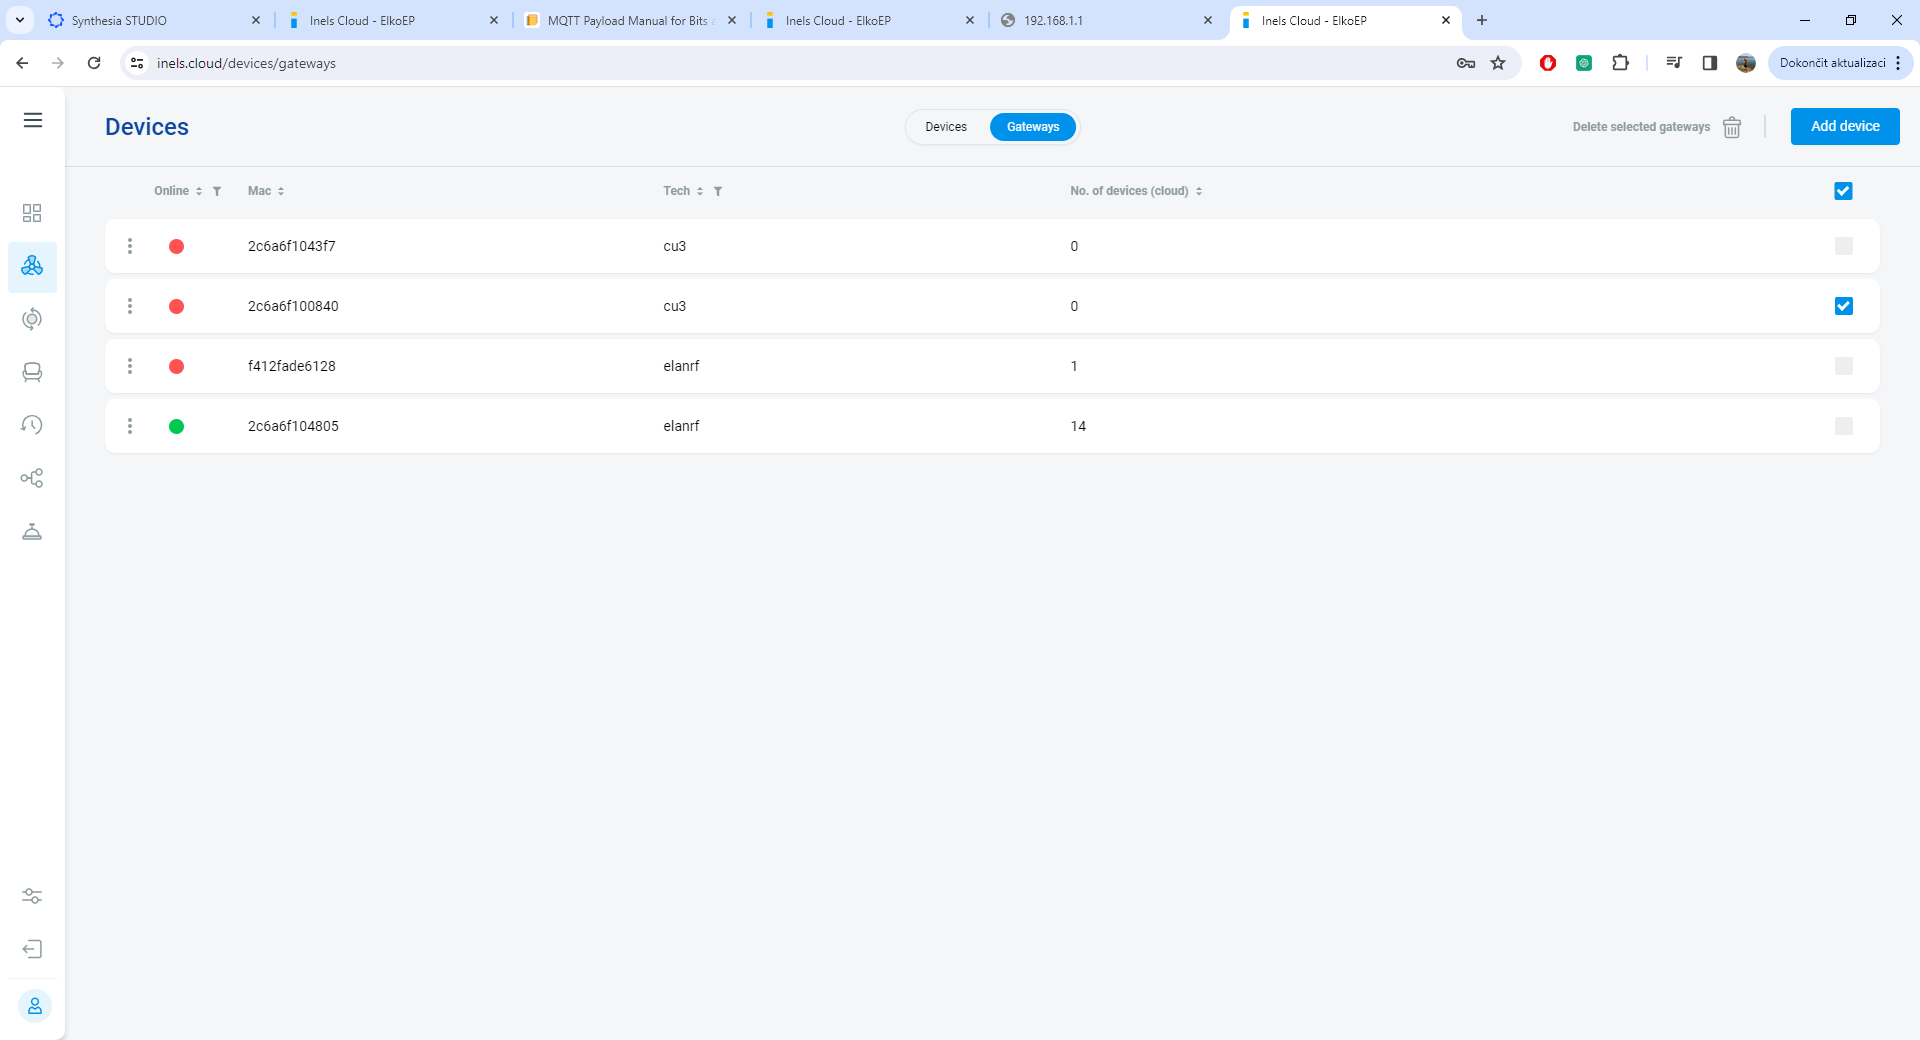
Task: Switch to the MQTT Payload Manual browser tab
Action: tap(627, 20)
